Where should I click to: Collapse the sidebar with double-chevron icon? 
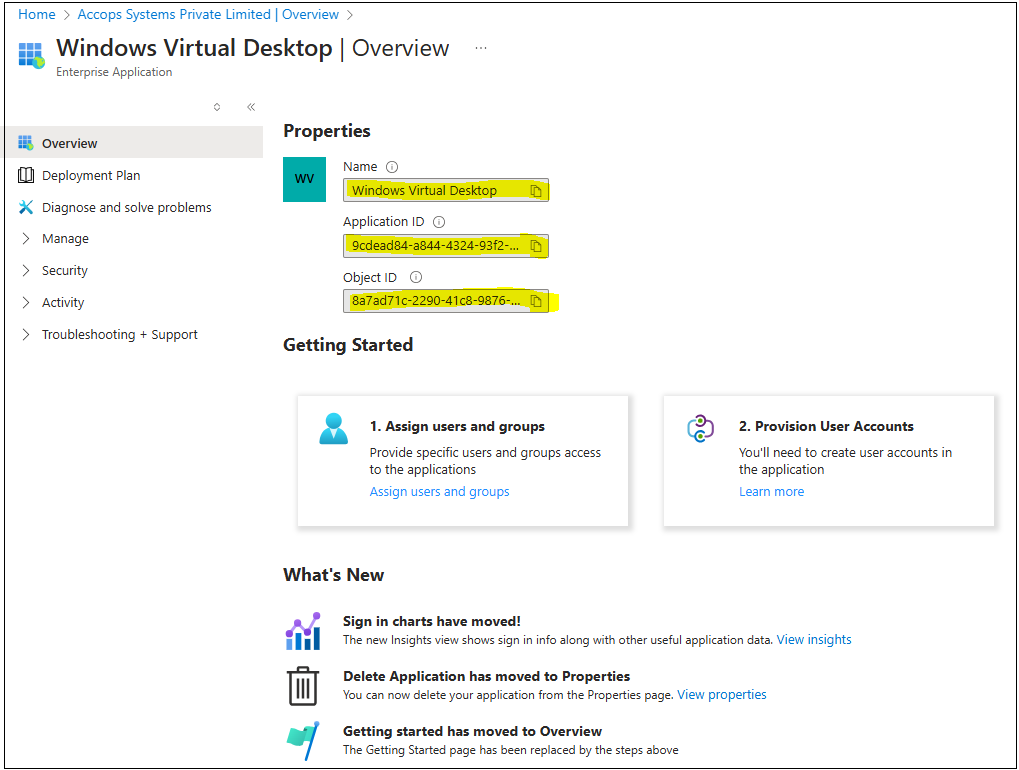(250, 107)
